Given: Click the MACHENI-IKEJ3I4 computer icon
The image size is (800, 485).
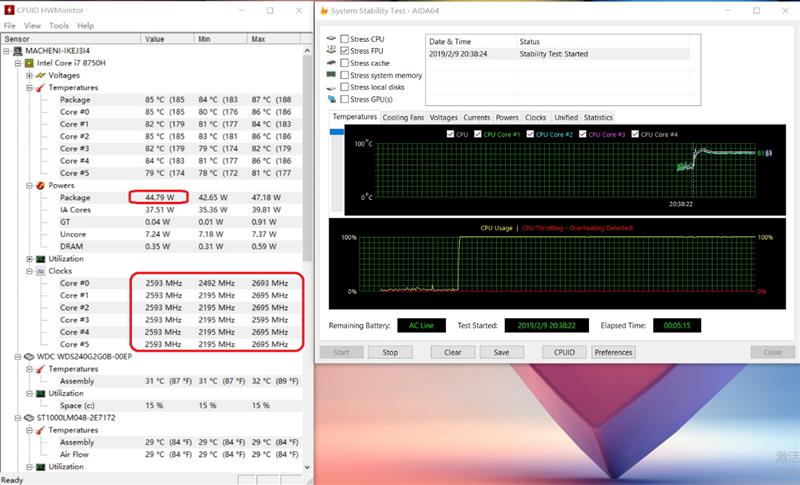Looking at the screenshot, I should (x=18, y=50).
